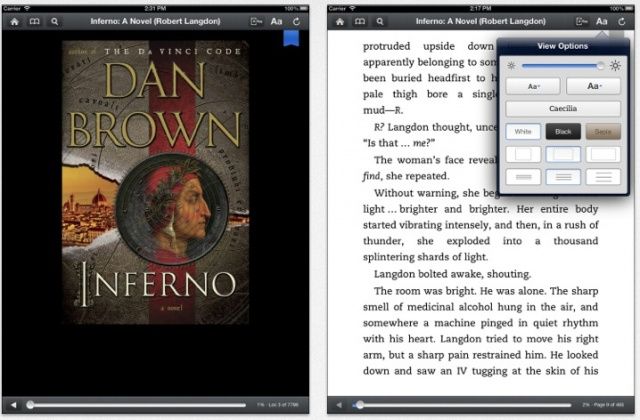This screenshot has height=420, width=640.
Task: Choose the wide line spacing option
Action: coord(603,177)
